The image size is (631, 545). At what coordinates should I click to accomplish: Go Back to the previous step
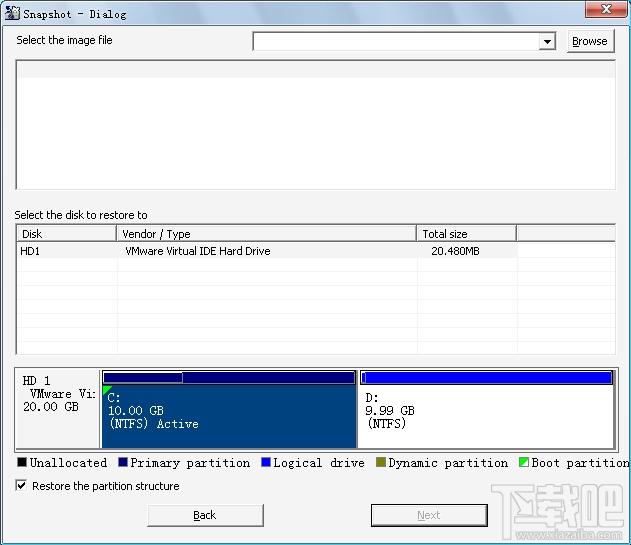pyautogui.click(x=205, y=515)
